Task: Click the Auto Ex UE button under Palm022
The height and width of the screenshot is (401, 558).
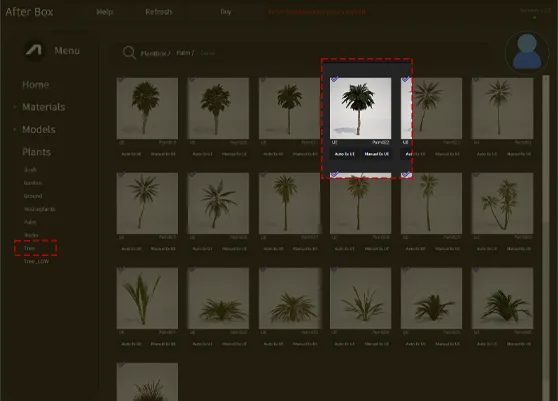Action: [x=344, y=154]
